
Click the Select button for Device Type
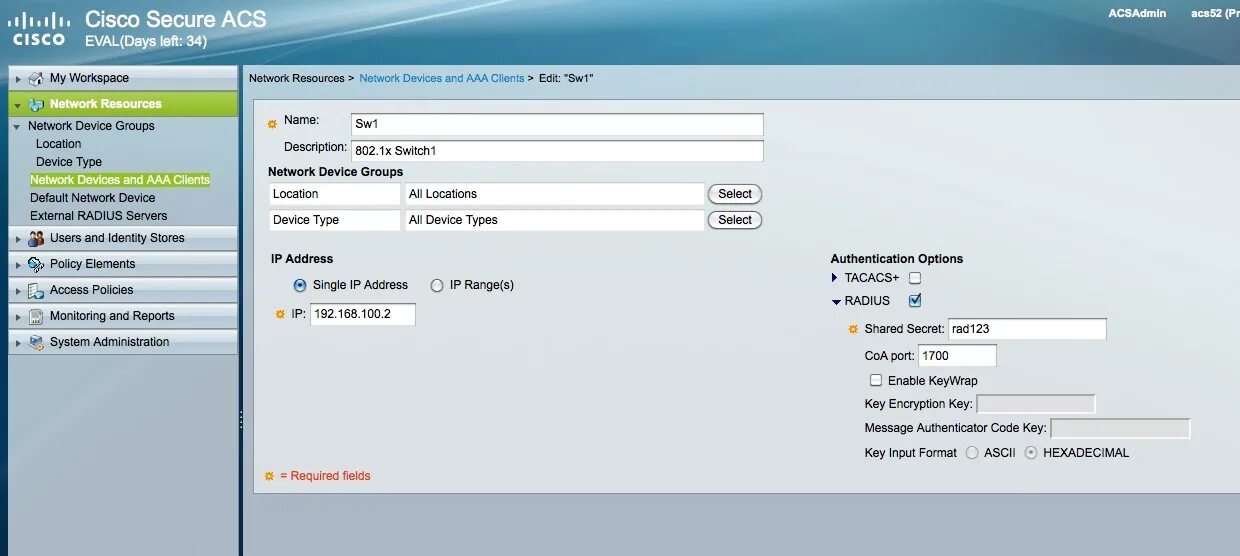(735, 220)
